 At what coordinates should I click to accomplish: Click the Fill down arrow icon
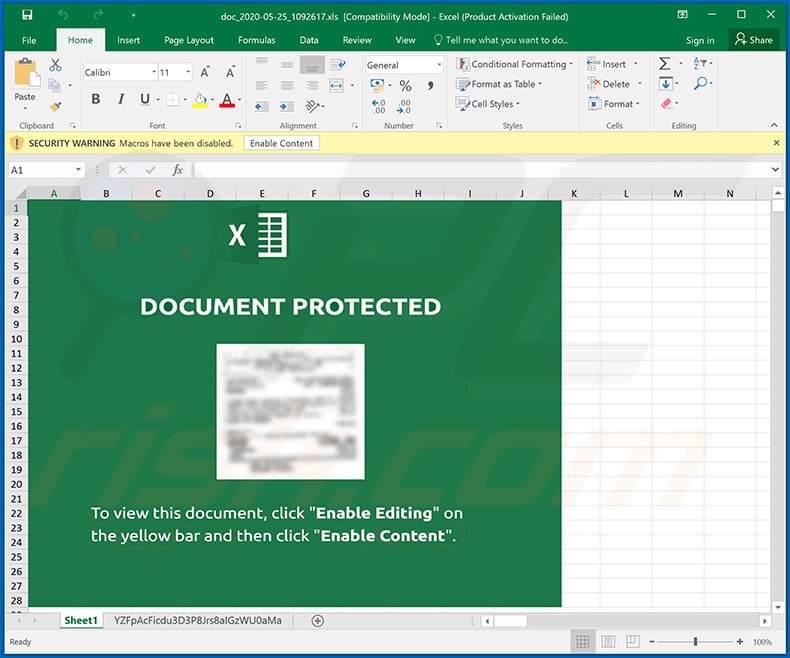[666, 84]
